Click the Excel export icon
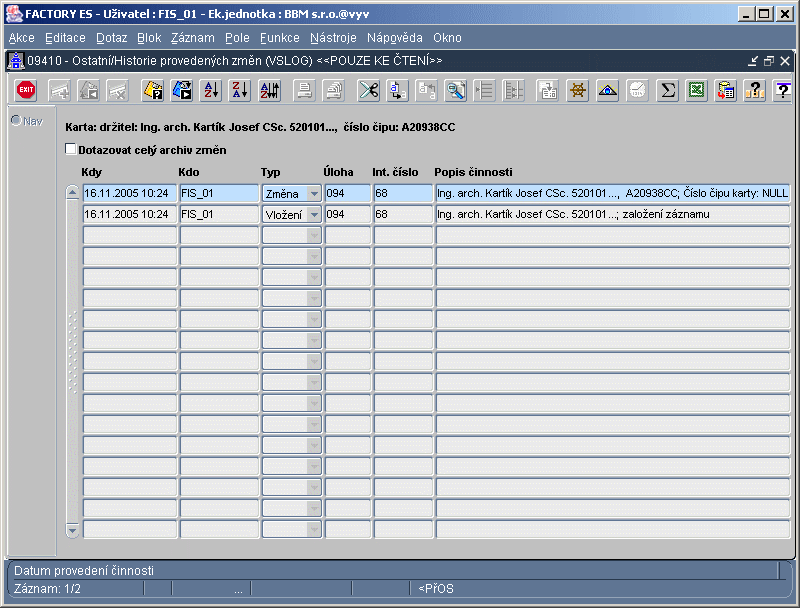Image resolution: width=800 pixels, height=608 pixels. point(696,90)
